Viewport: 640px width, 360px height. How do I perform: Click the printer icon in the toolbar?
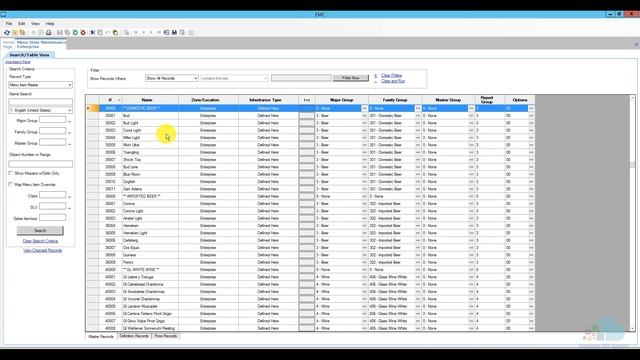pos(49,32)
